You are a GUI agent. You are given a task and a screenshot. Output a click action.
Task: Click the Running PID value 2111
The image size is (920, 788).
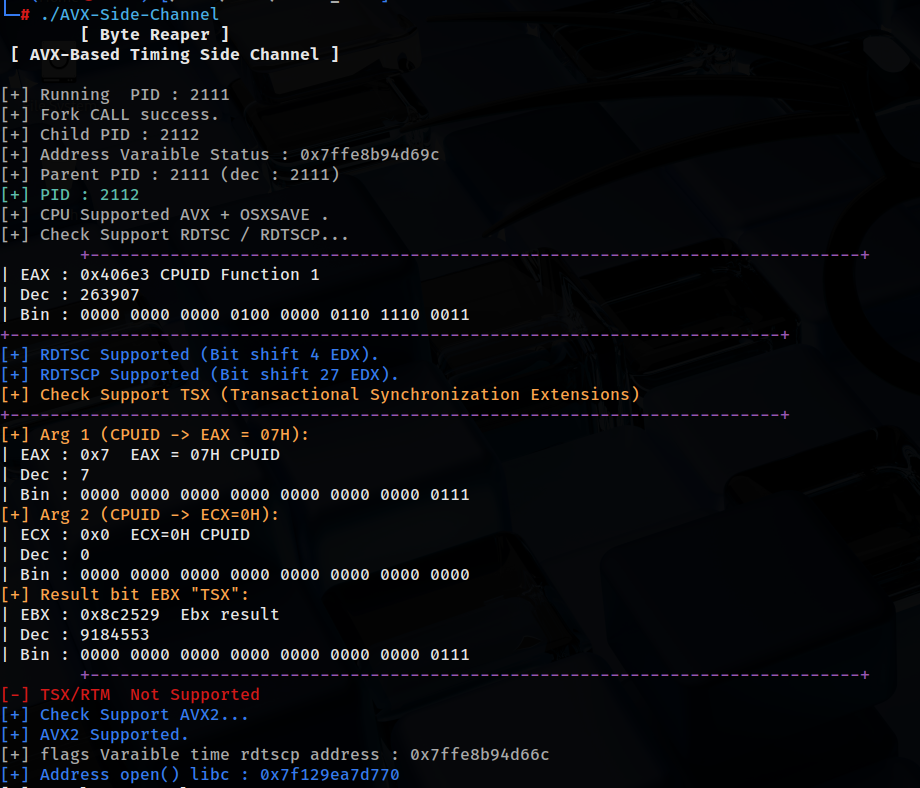point(211,94)
